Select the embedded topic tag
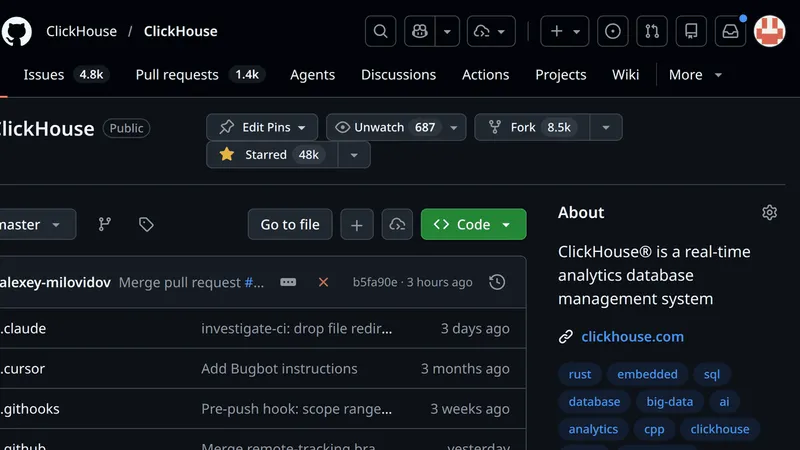 (x=647, y=374)
